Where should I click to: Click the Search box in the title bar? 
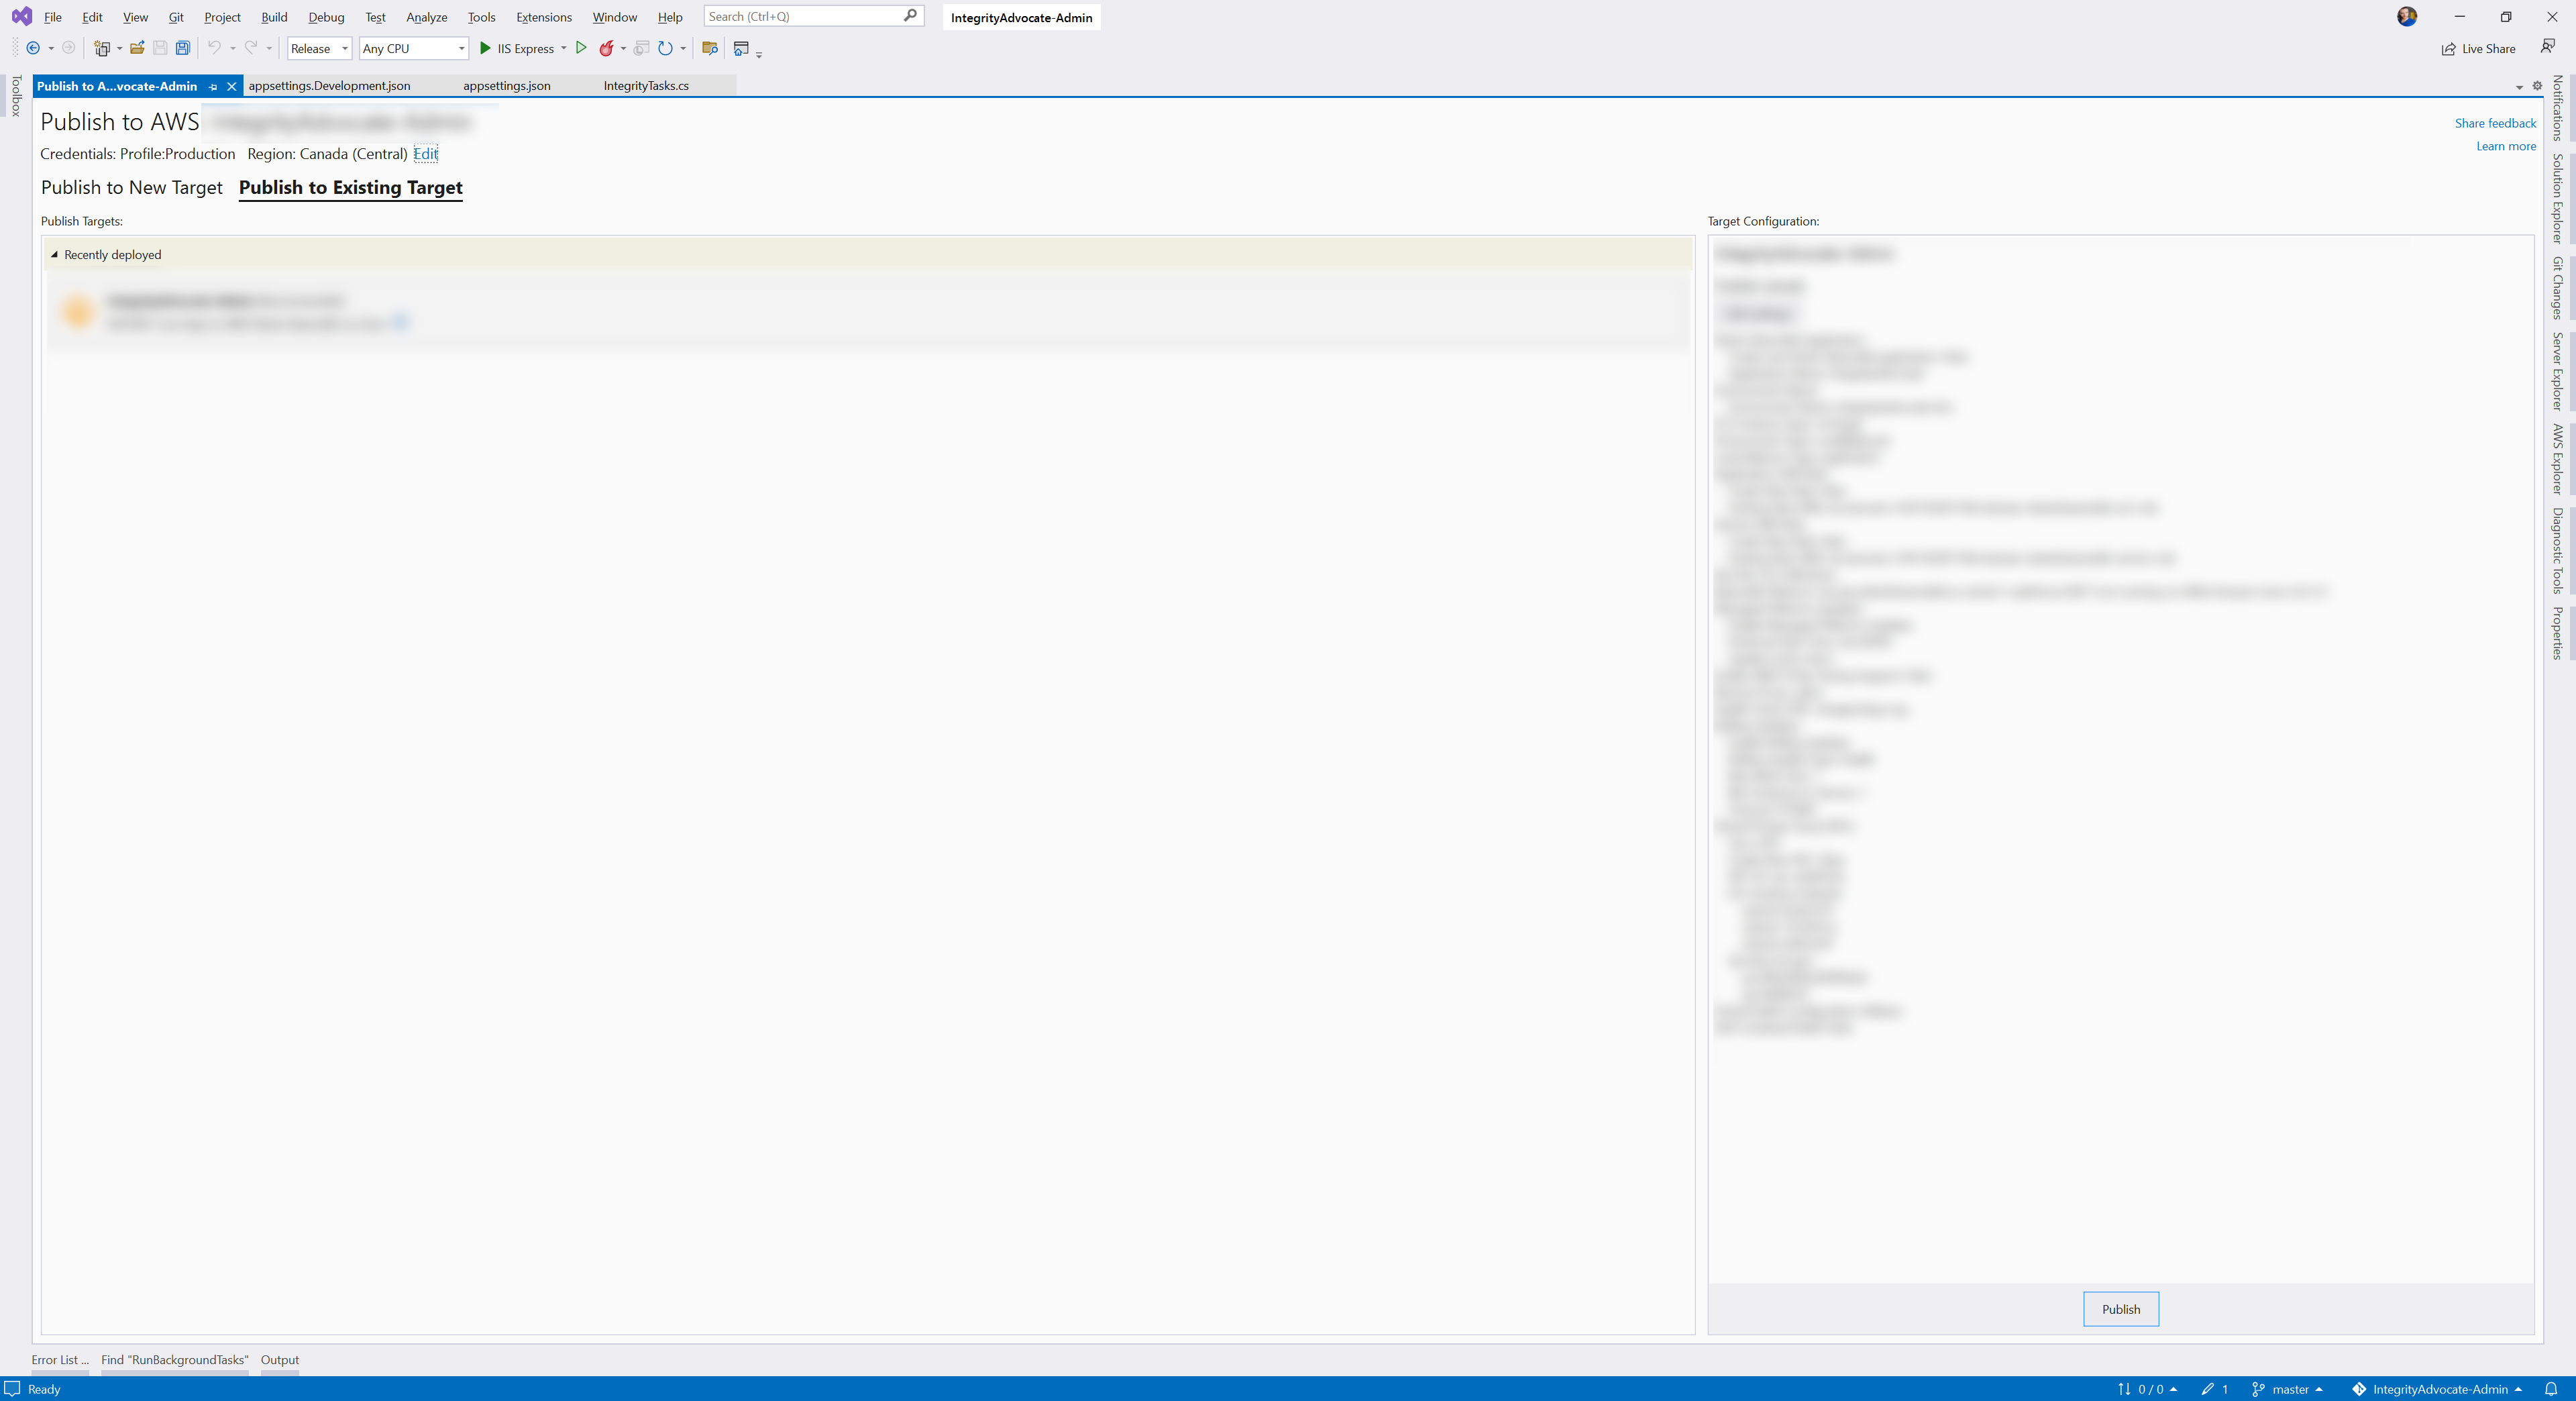point(800,16)
